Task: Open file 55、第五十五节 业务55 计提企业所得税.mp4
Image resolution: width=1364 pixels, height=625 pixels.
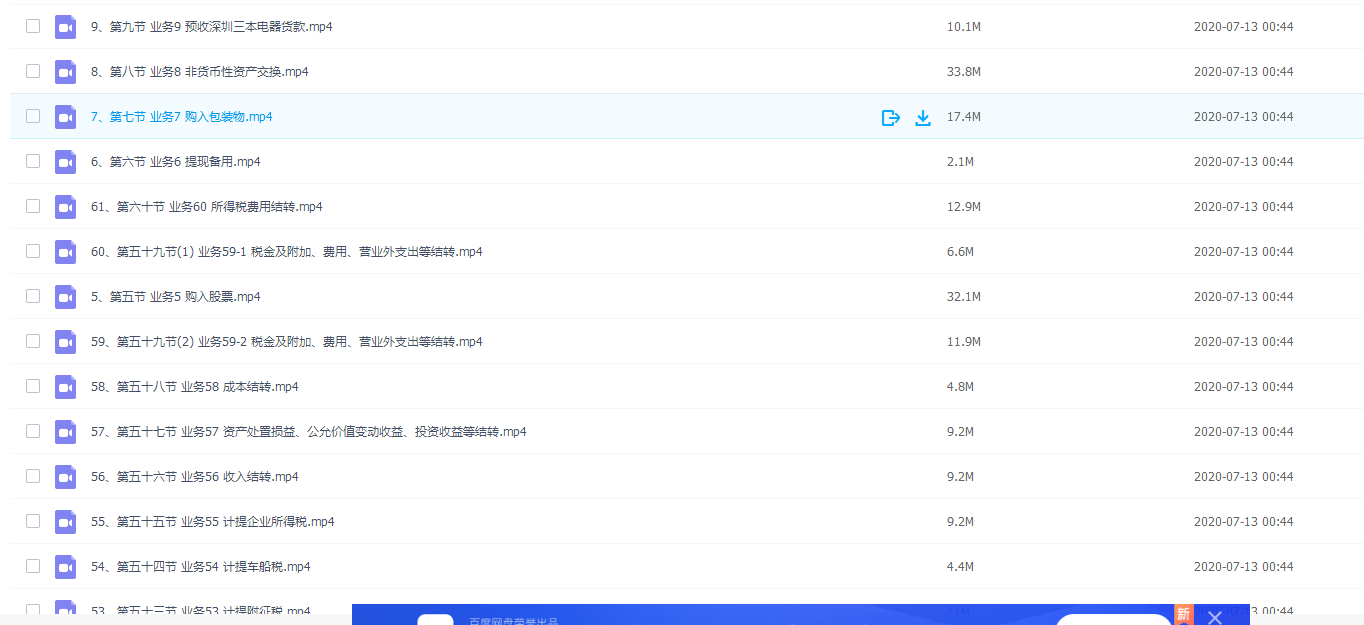Action: point(212,522)
